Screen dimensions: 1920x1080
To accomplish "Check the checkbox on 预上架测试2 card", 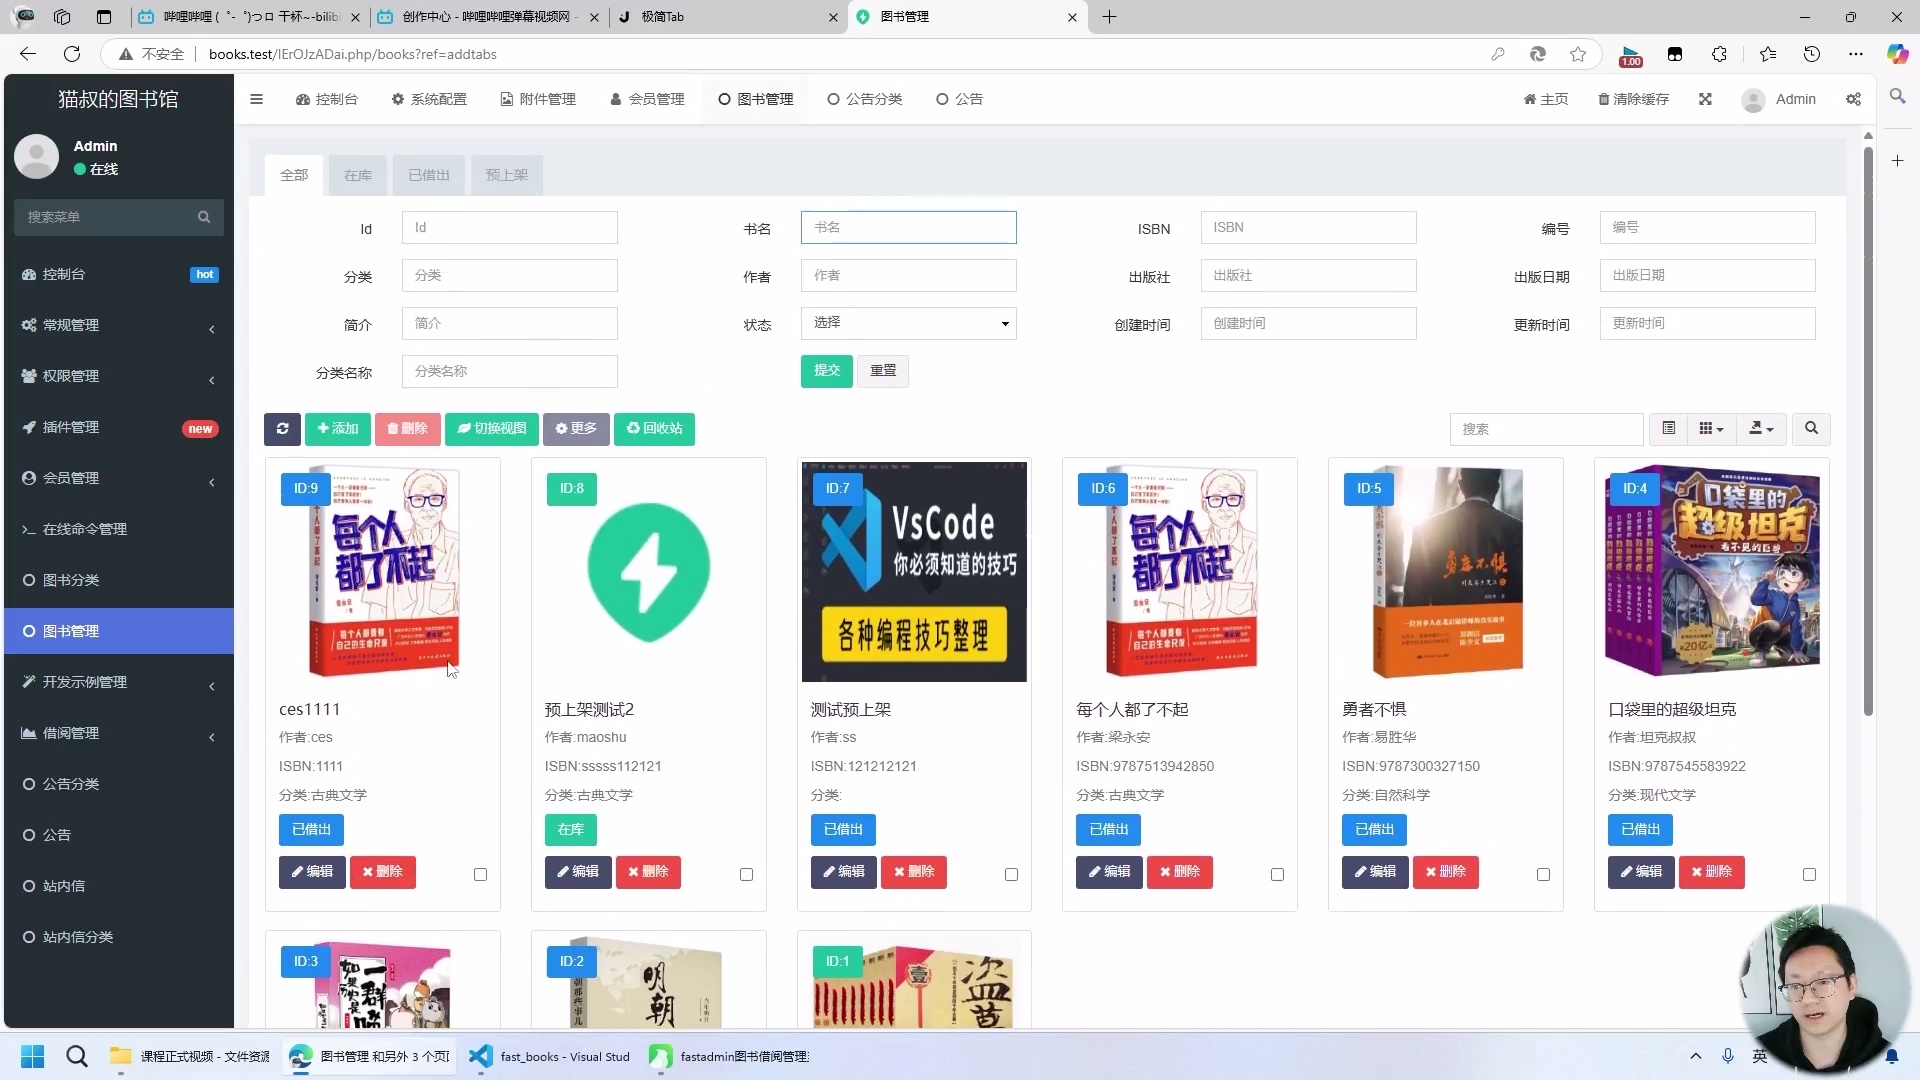I will (746, 874).
